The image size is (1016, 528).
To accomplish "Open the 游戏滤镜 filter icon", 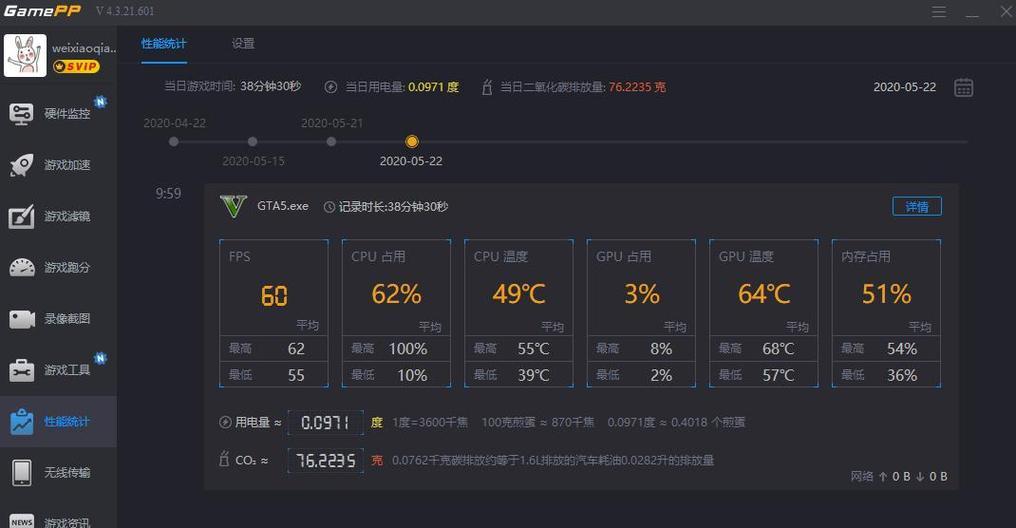I will click(x=21, y=216).
